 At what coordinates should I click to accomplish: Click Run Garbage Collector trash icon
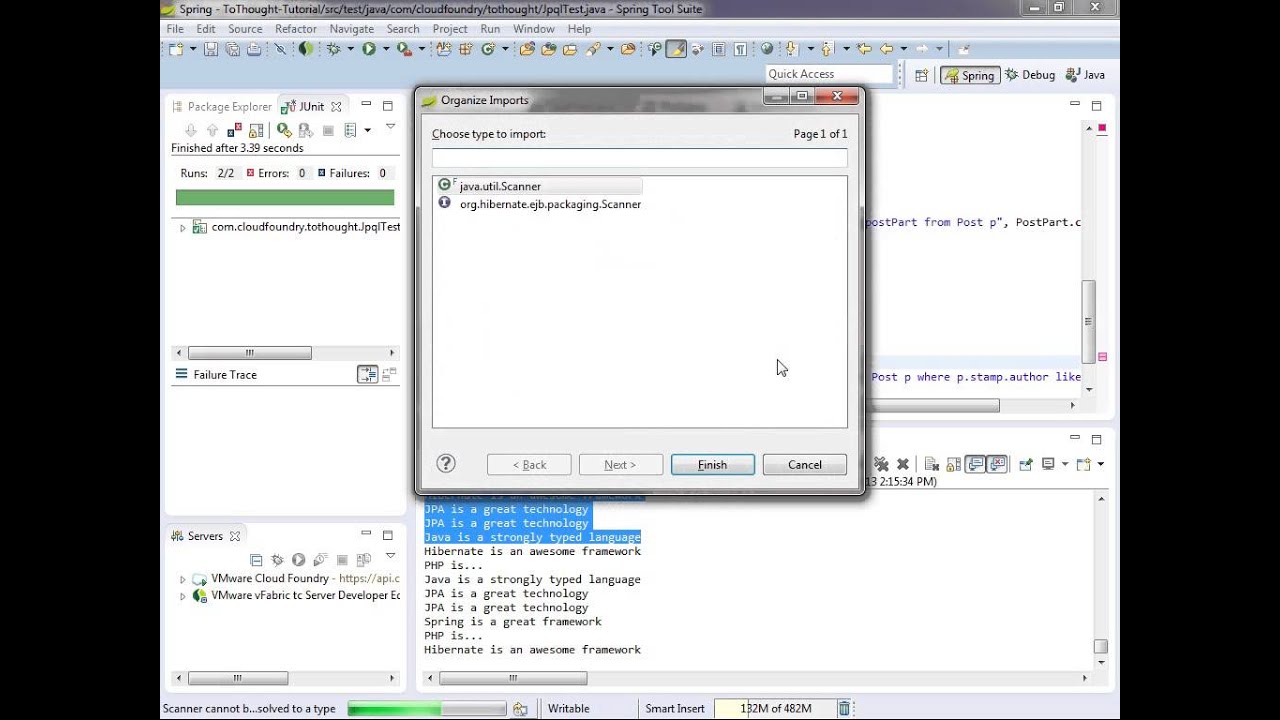click(844, 708)
